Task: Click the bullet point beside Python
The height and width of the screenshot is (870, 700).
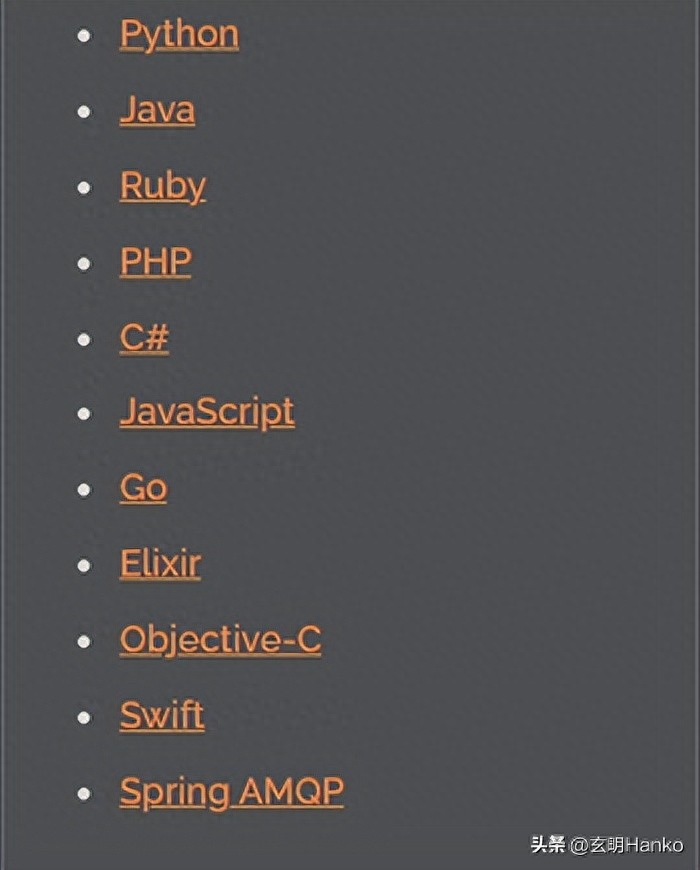Action: (x=84, y=36)
